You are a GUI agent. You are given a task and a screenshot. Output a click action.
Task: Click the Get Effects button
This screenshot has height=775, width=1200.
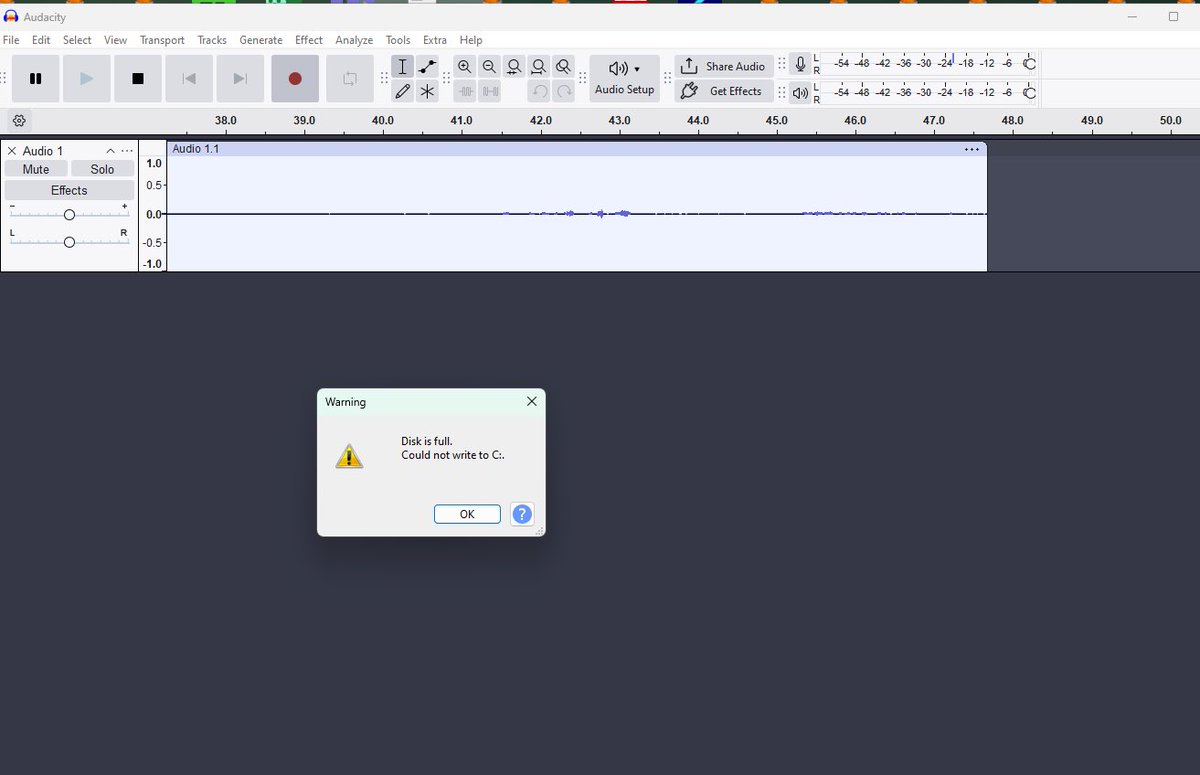coord(724,91)
